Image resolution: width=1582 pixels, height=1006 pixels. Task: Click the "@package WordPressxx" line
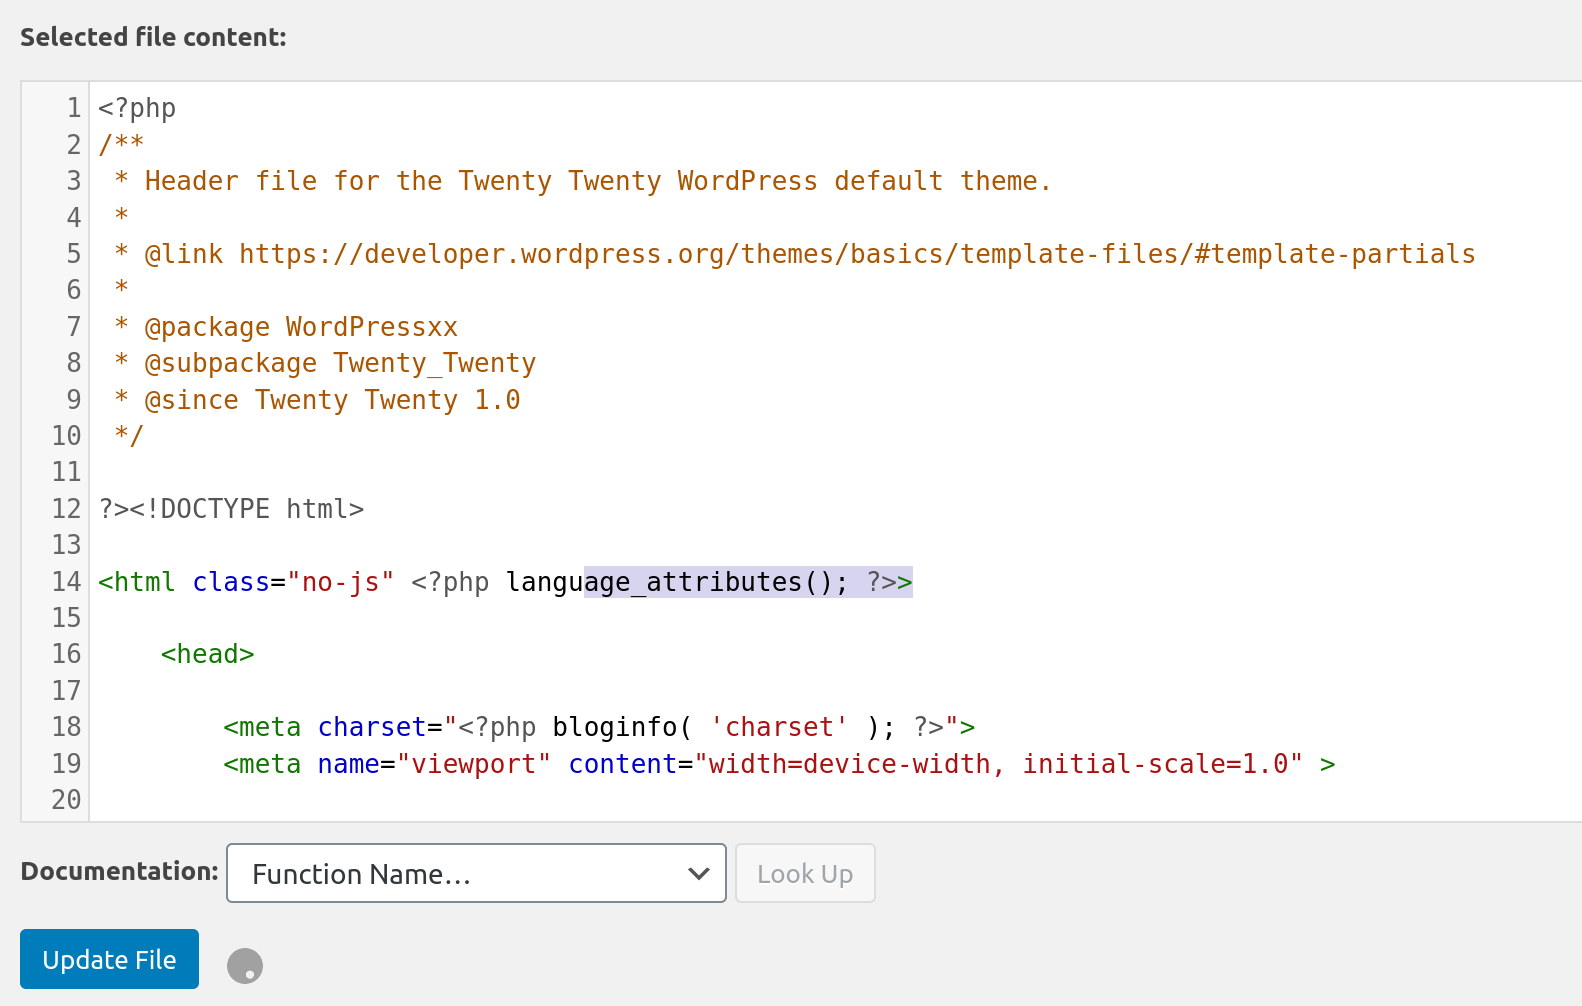coord(286,327)
